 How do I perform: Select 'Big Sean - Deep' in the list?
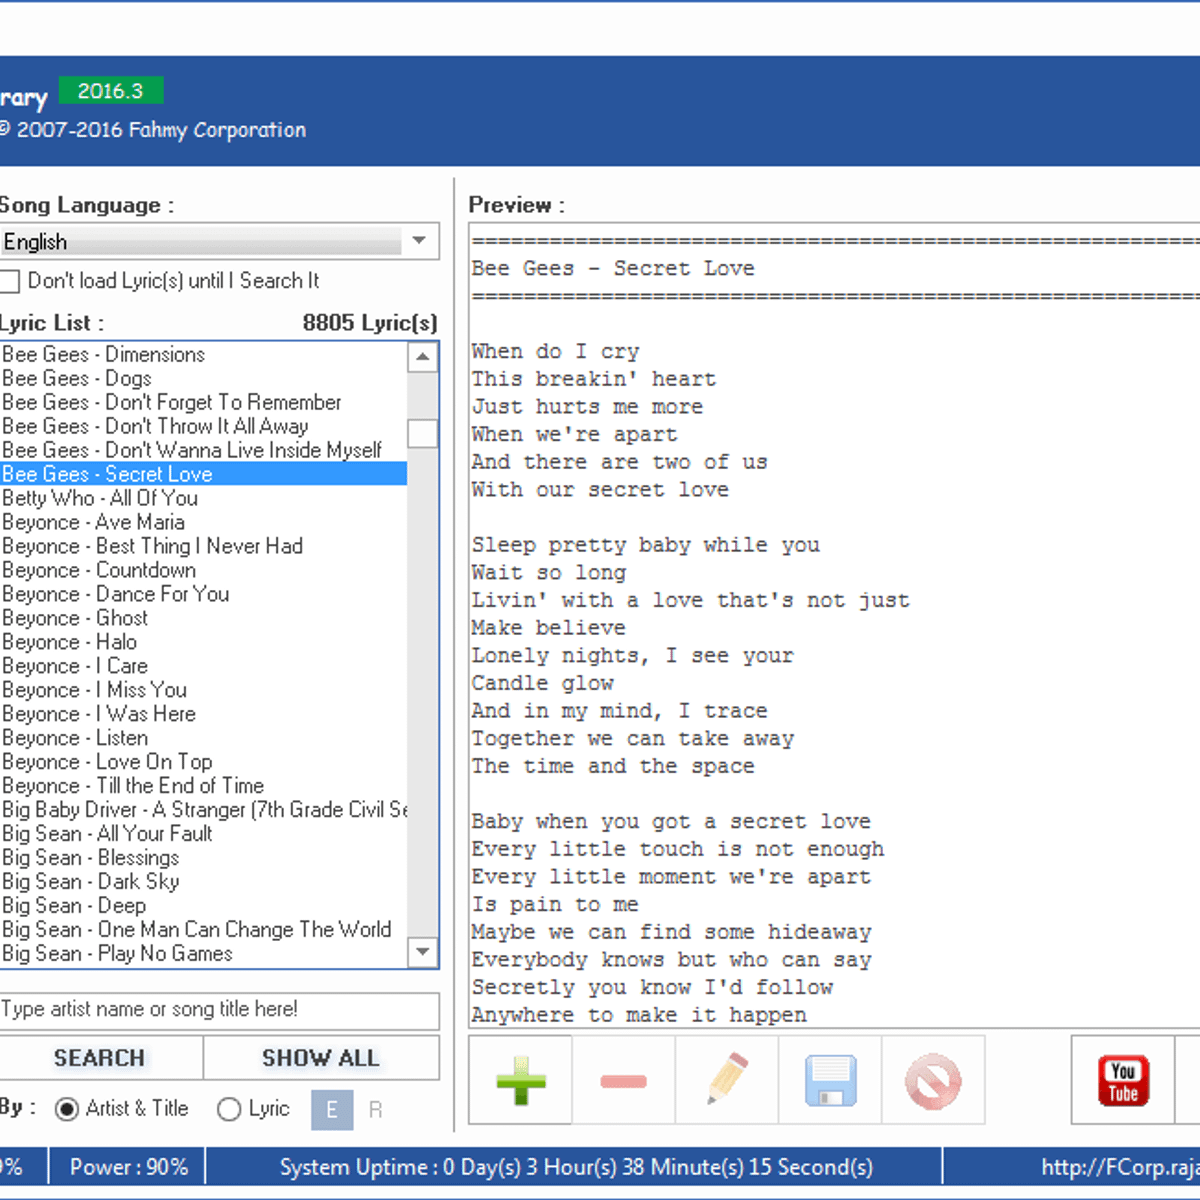(x=204, y=906)
